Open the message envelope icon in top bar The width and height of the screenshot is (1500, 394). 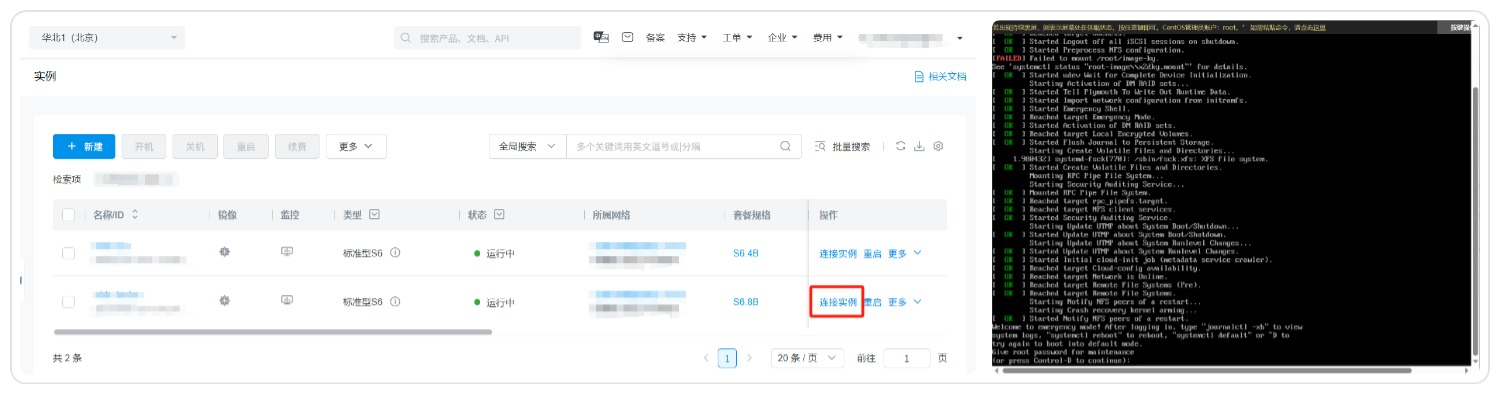[628, 37]
